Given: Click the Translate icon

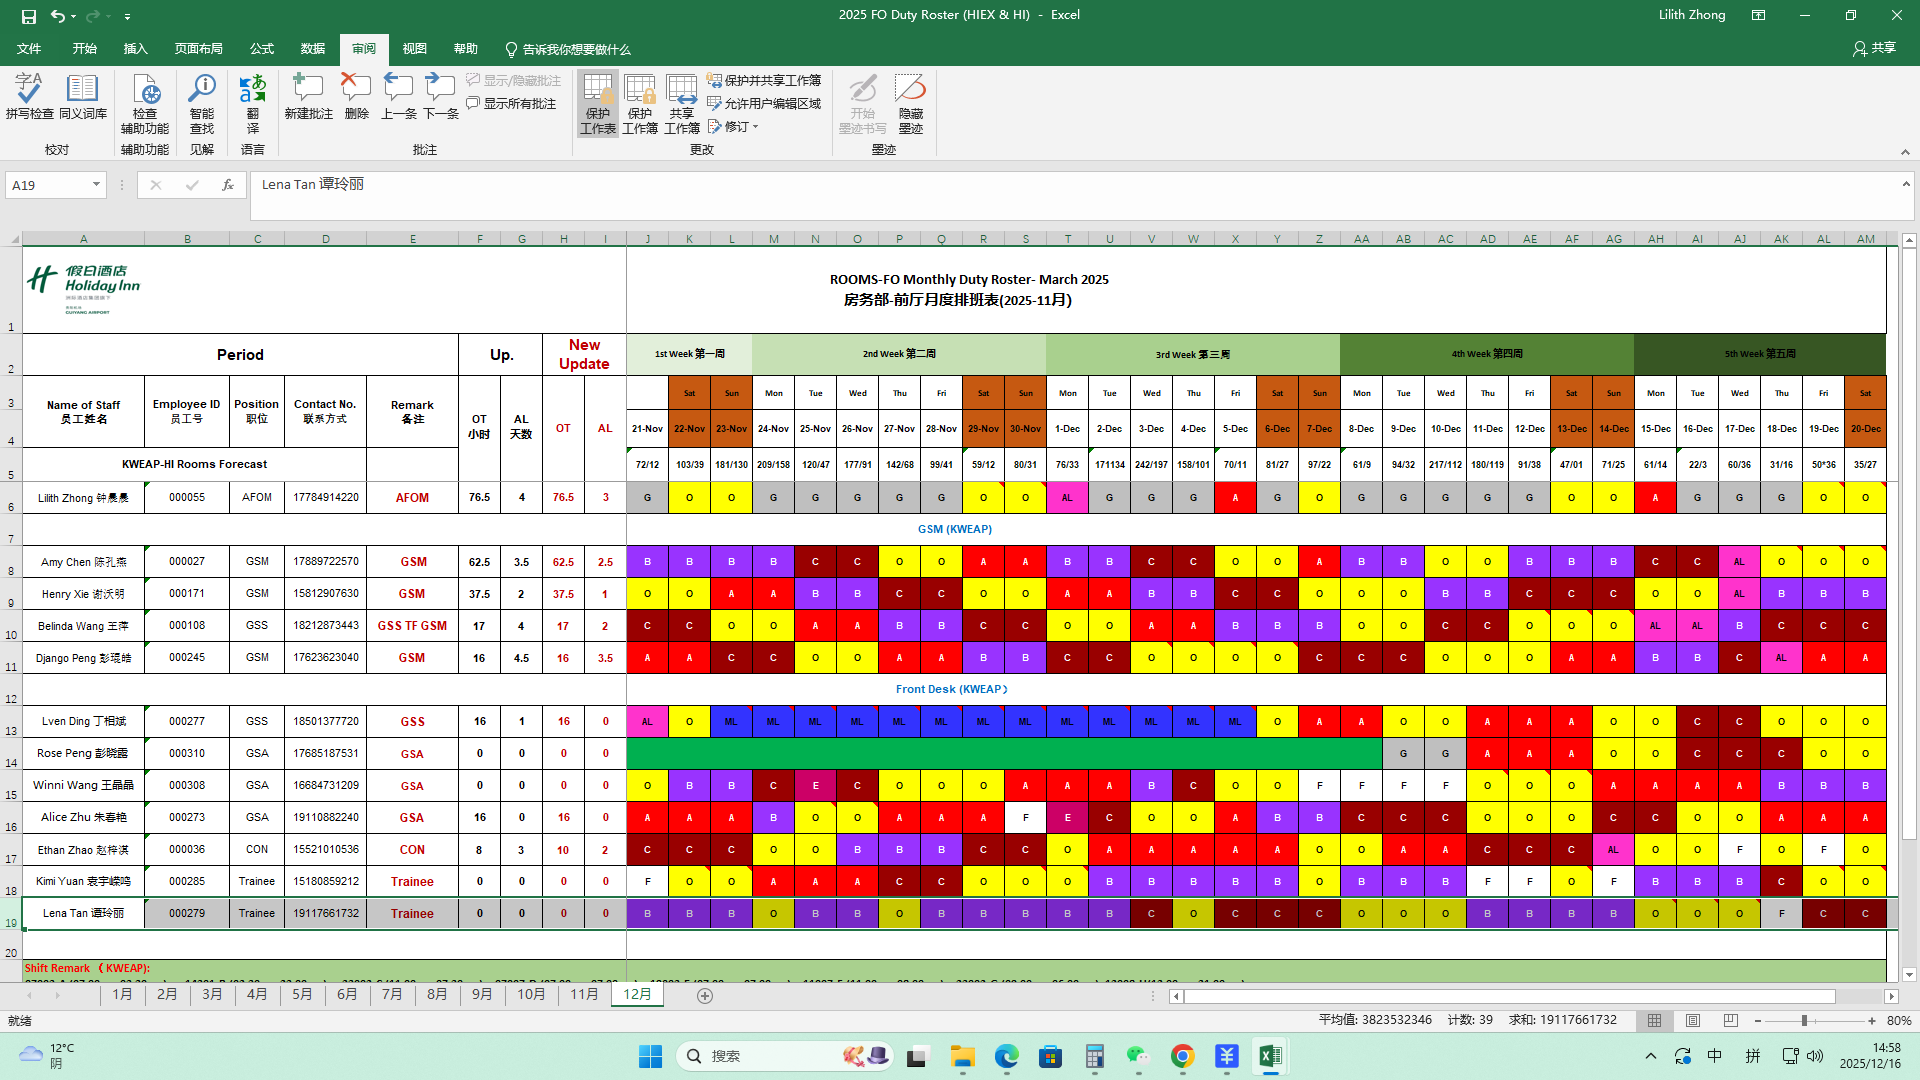Looking at the screenshot, I should (x=252, y=97).
